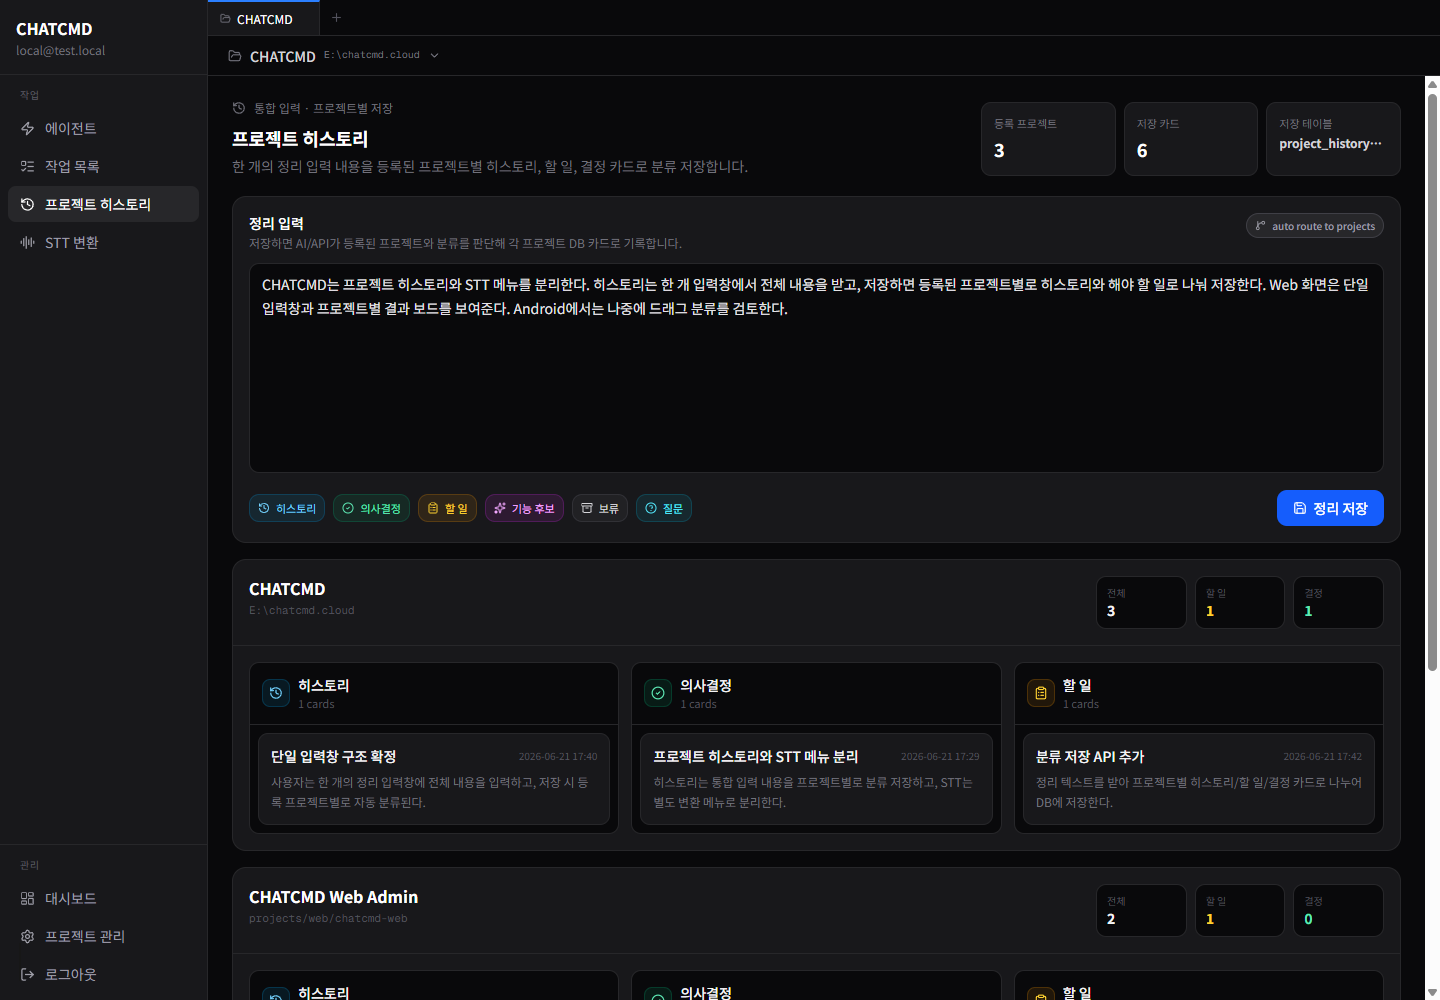This screenshot has height=1000, width=1440.
Task: Open the STT 변환 sidebar item
Action: 103,242
